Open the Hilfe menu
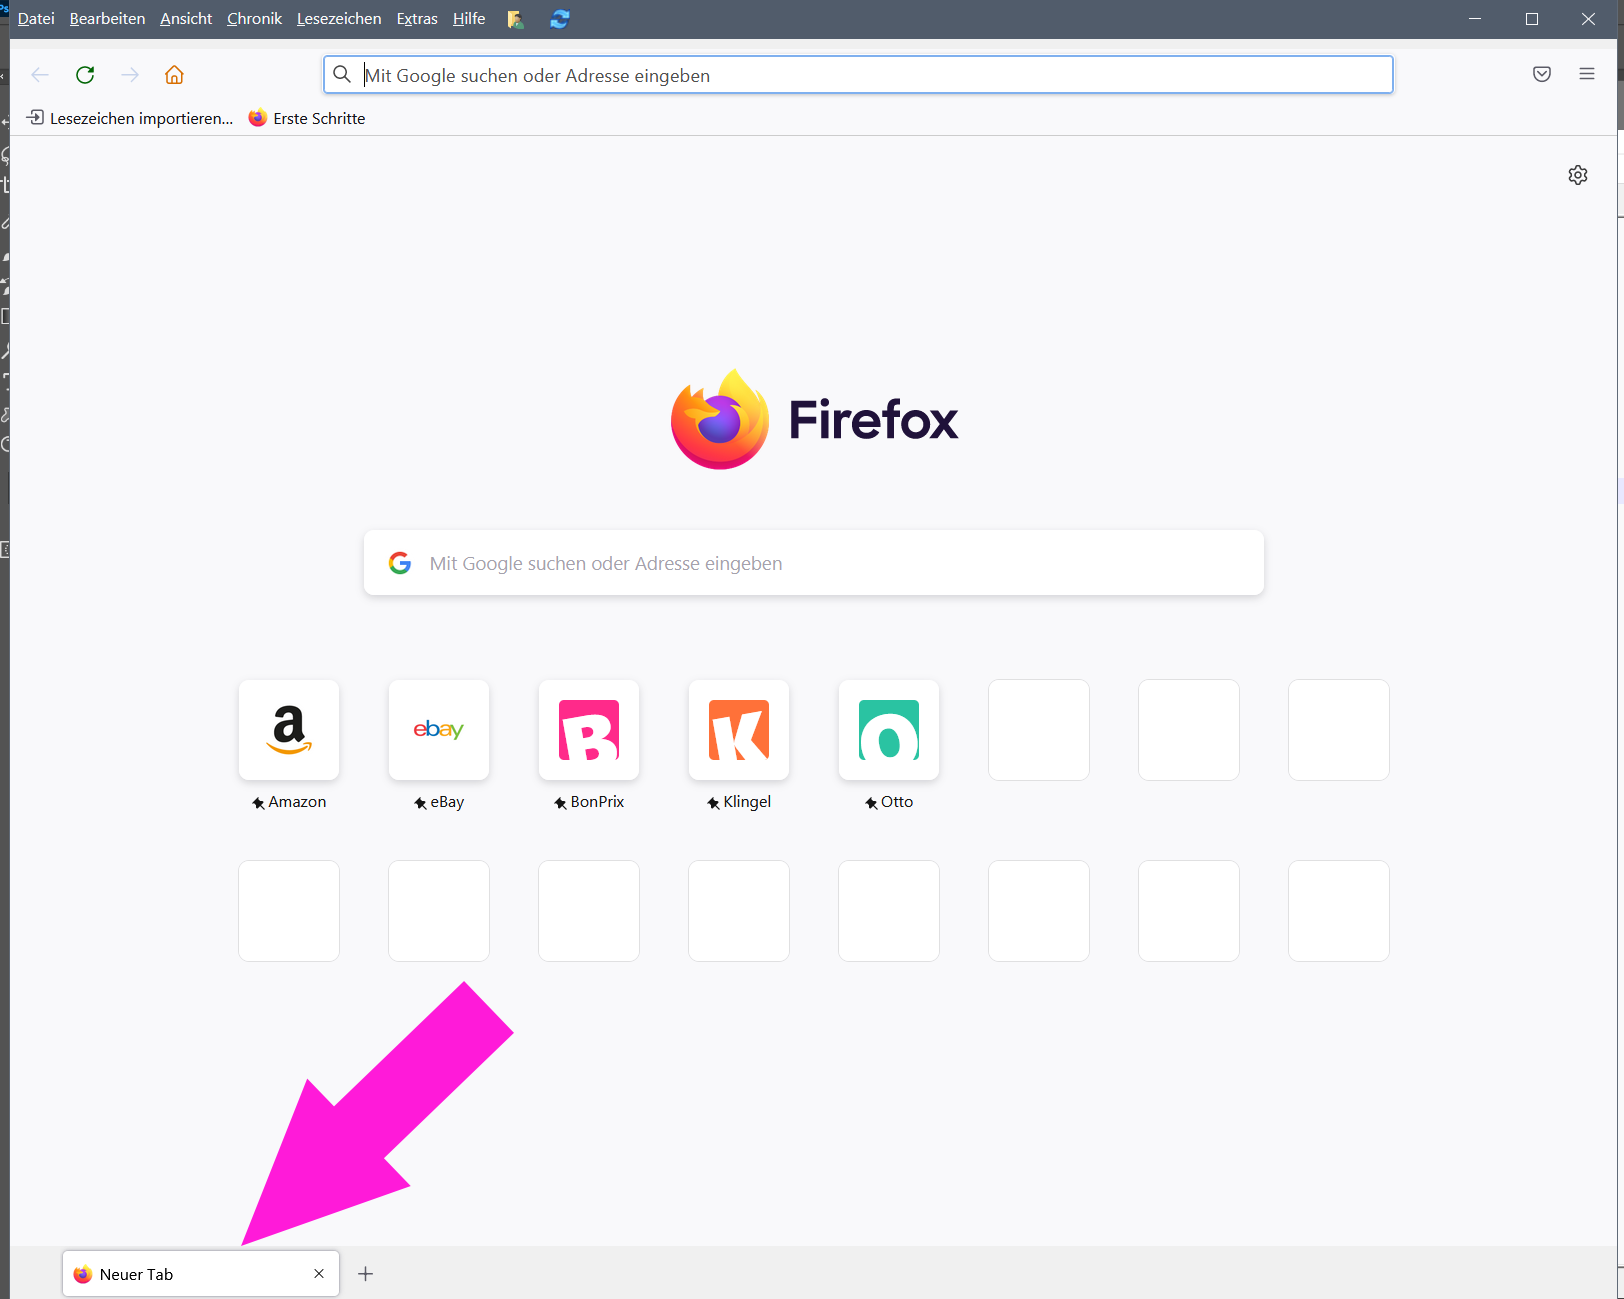 tap(469, 19)
